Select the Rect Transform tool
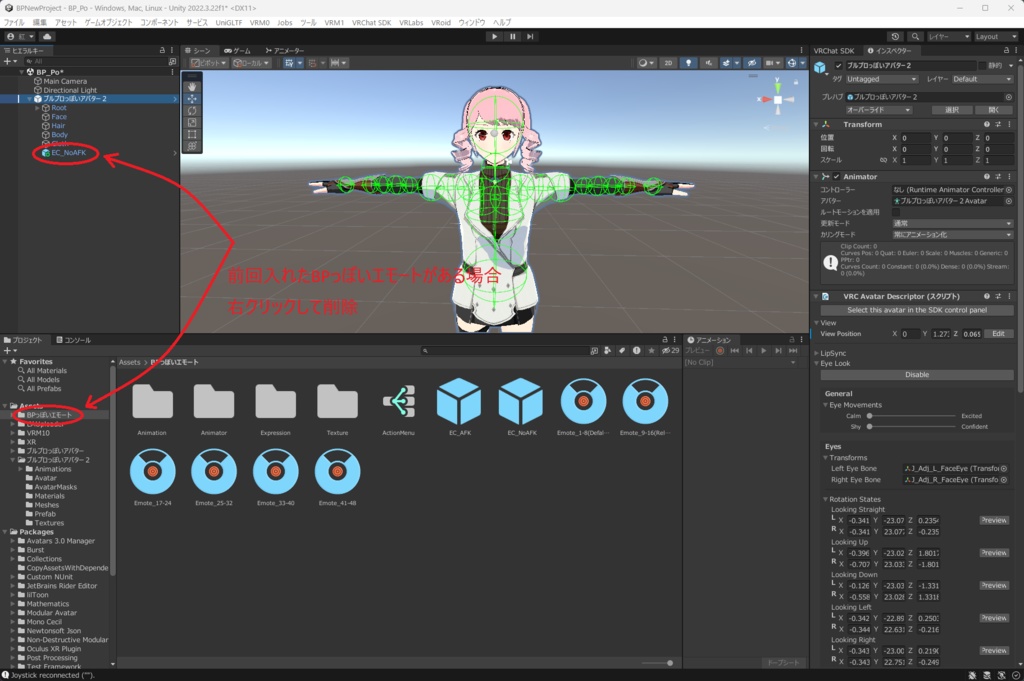1024x681 pixels. pos(192,132)
